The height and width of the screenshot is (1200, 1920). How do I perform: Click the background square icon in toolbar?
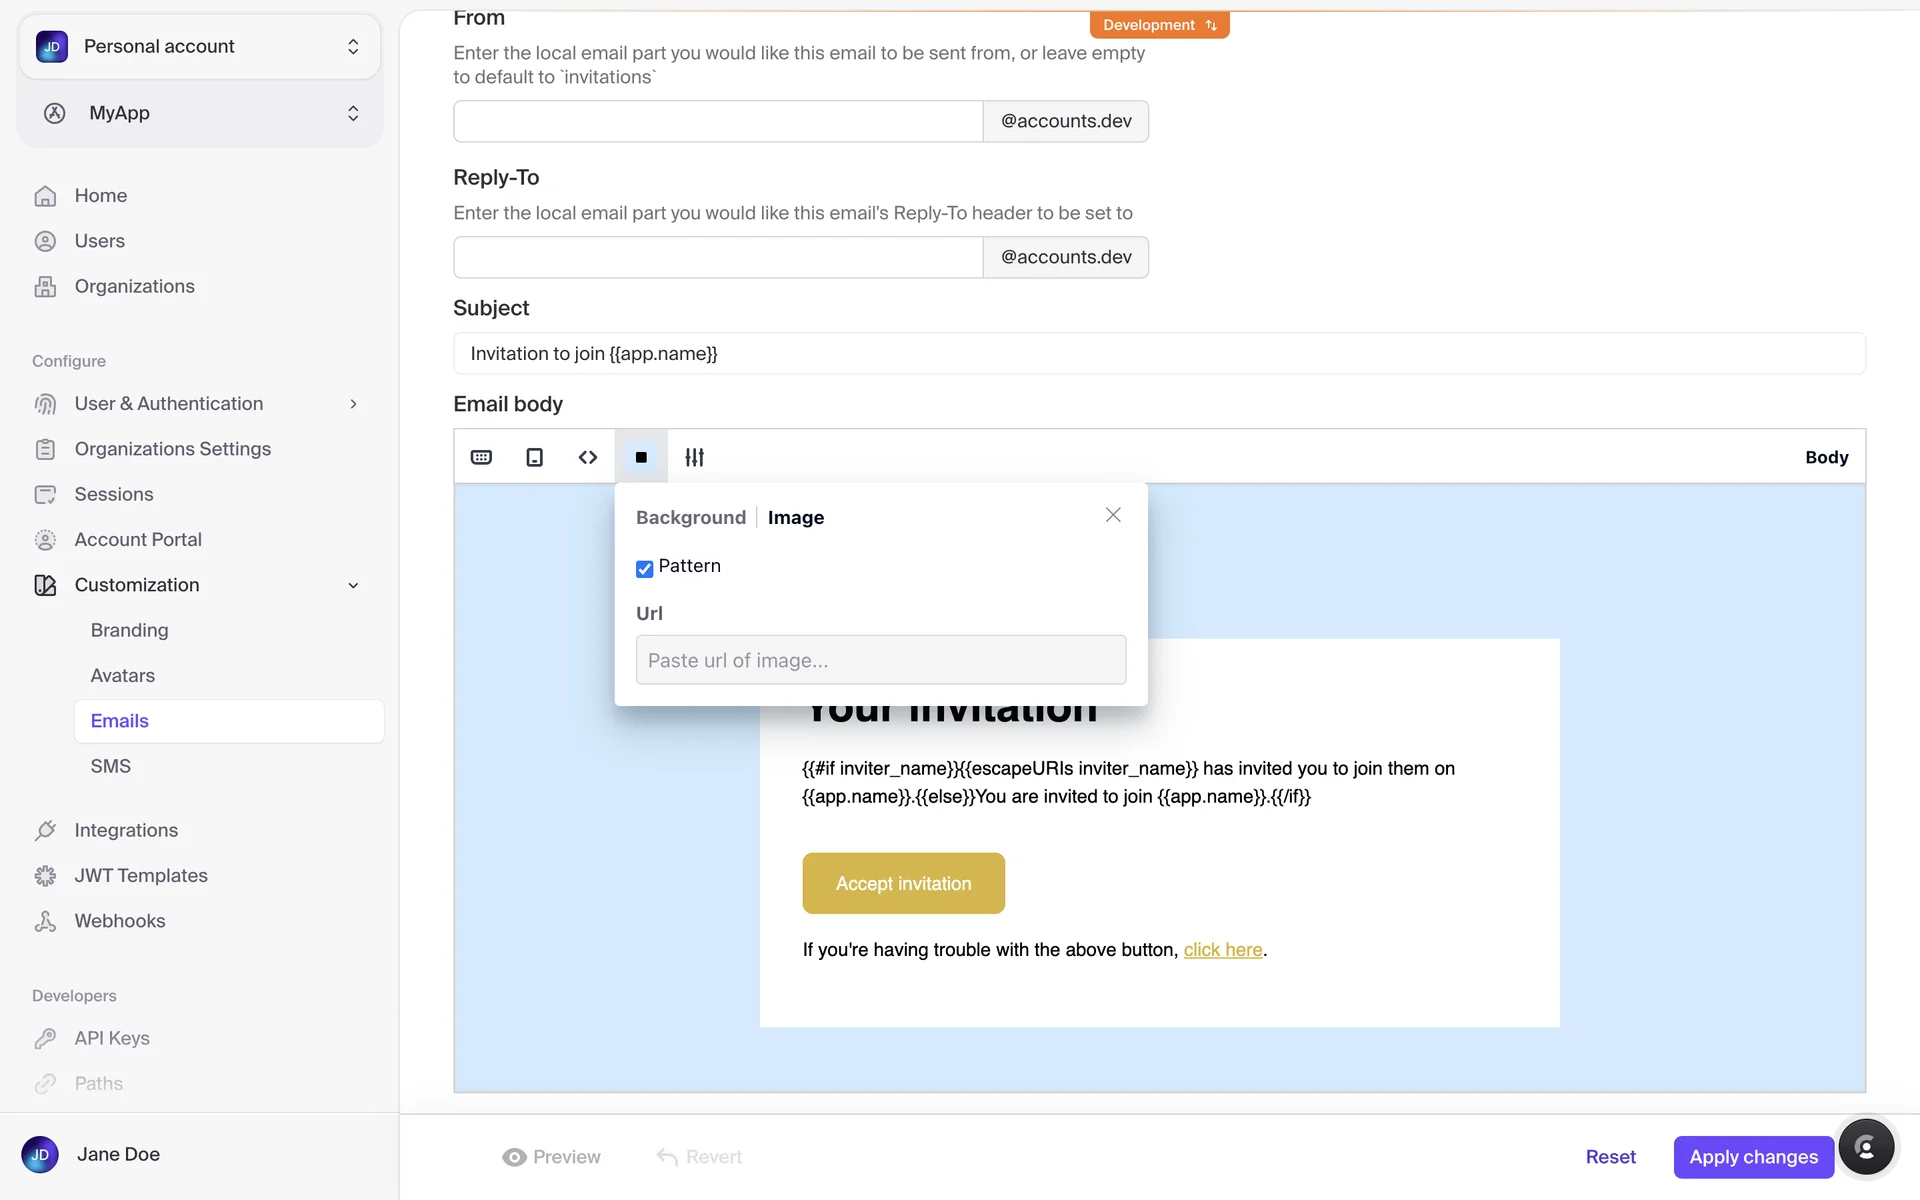[x=641, y=457]
